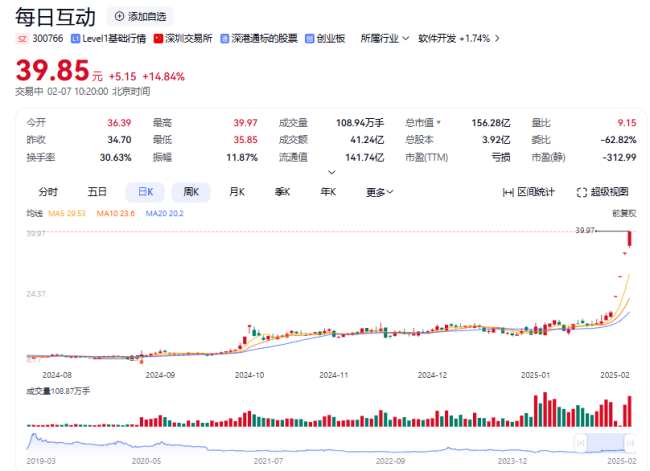Click the 添加自选 button
This screenshot has height=471, width=650.
(140, 17)
